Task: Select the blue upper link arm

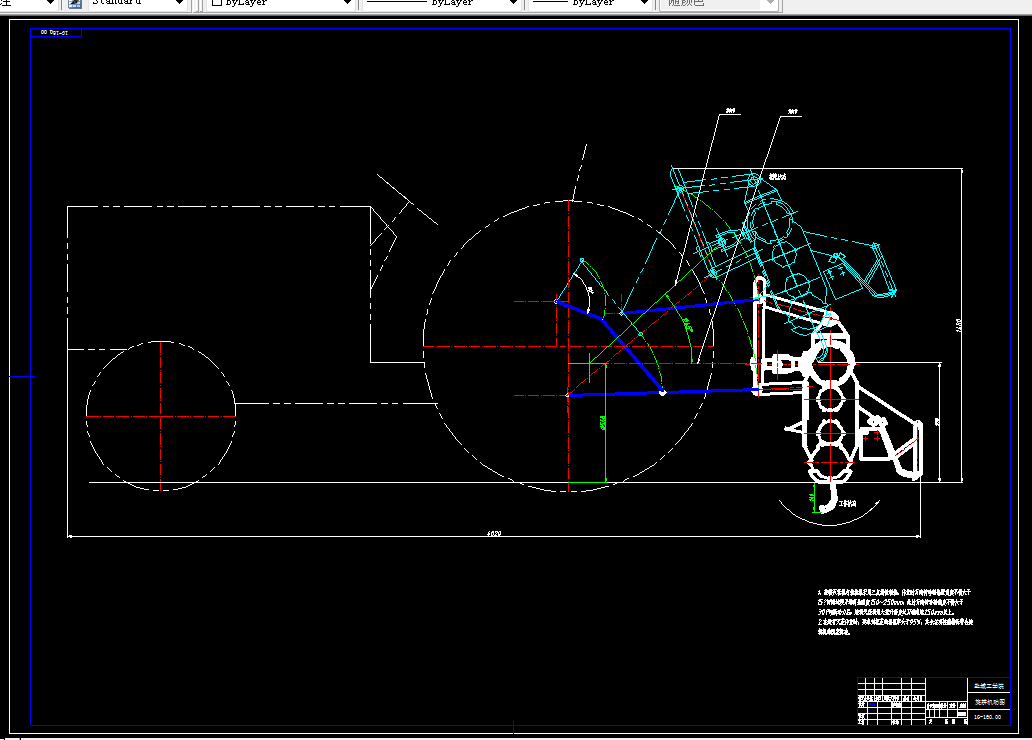Action: click(691, 306)
